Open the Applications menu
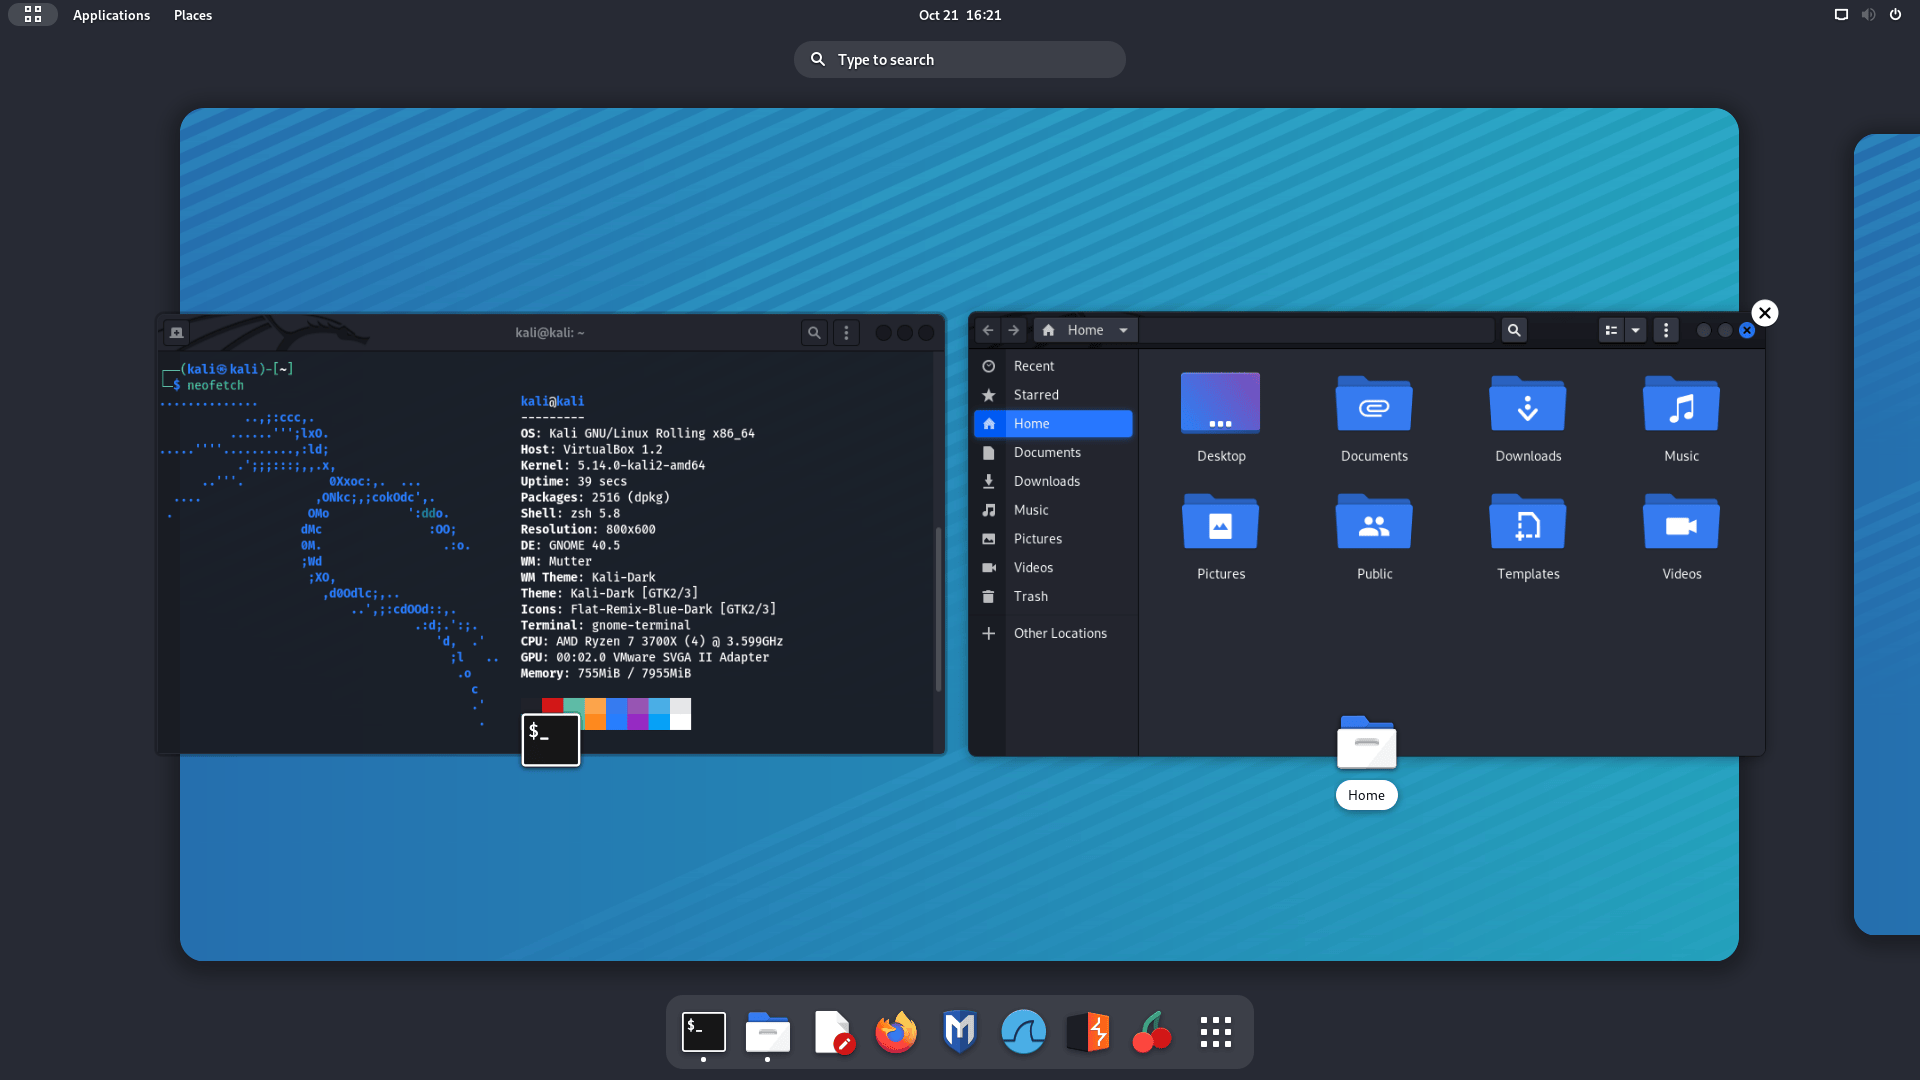This screenshot has width=1920, height=1080. point(111,15)
